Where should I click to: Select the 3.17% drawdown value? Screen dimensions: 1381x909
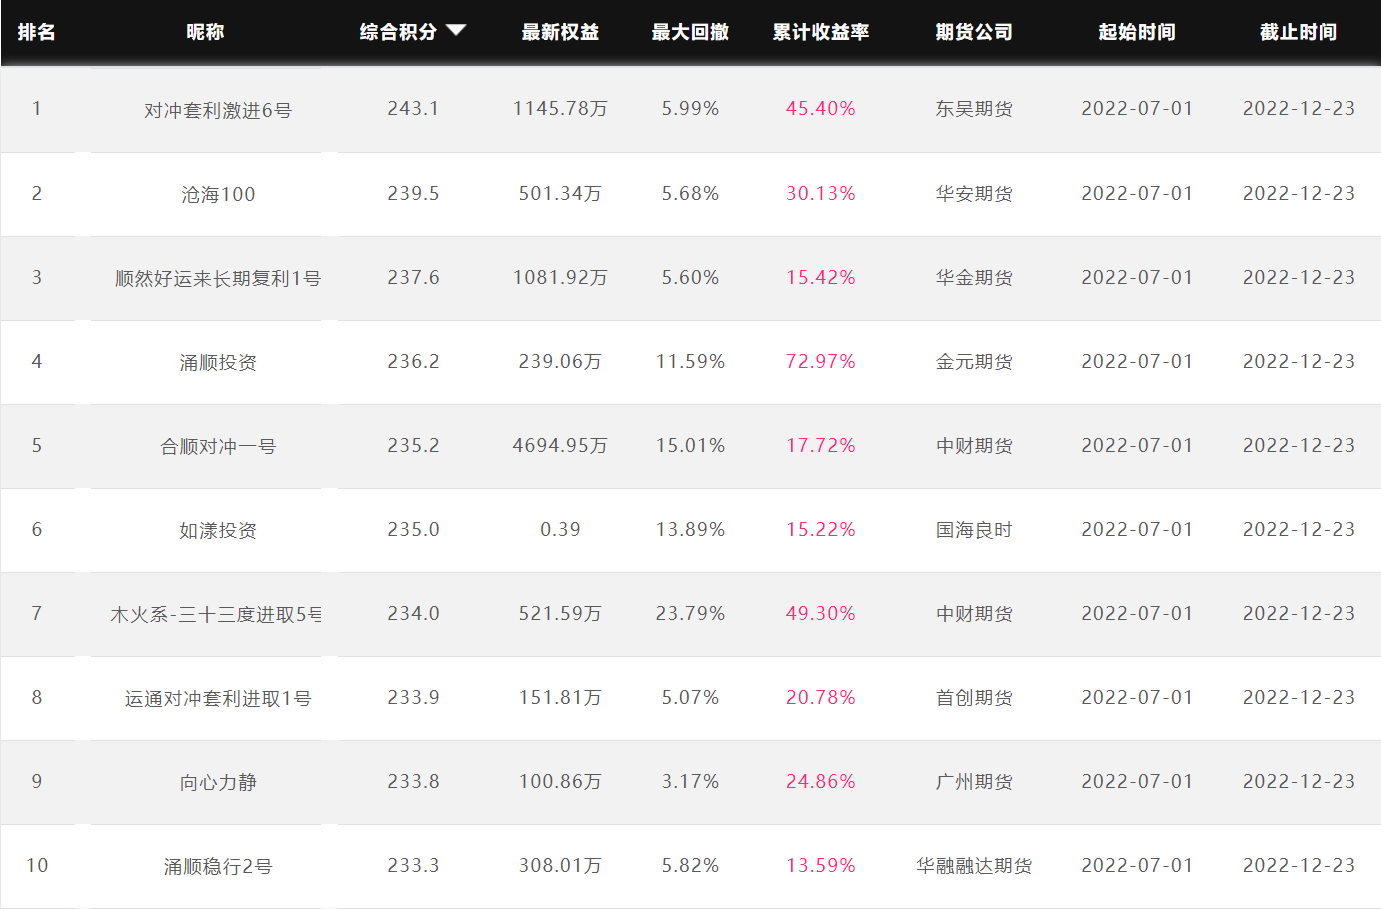point(690,781)
